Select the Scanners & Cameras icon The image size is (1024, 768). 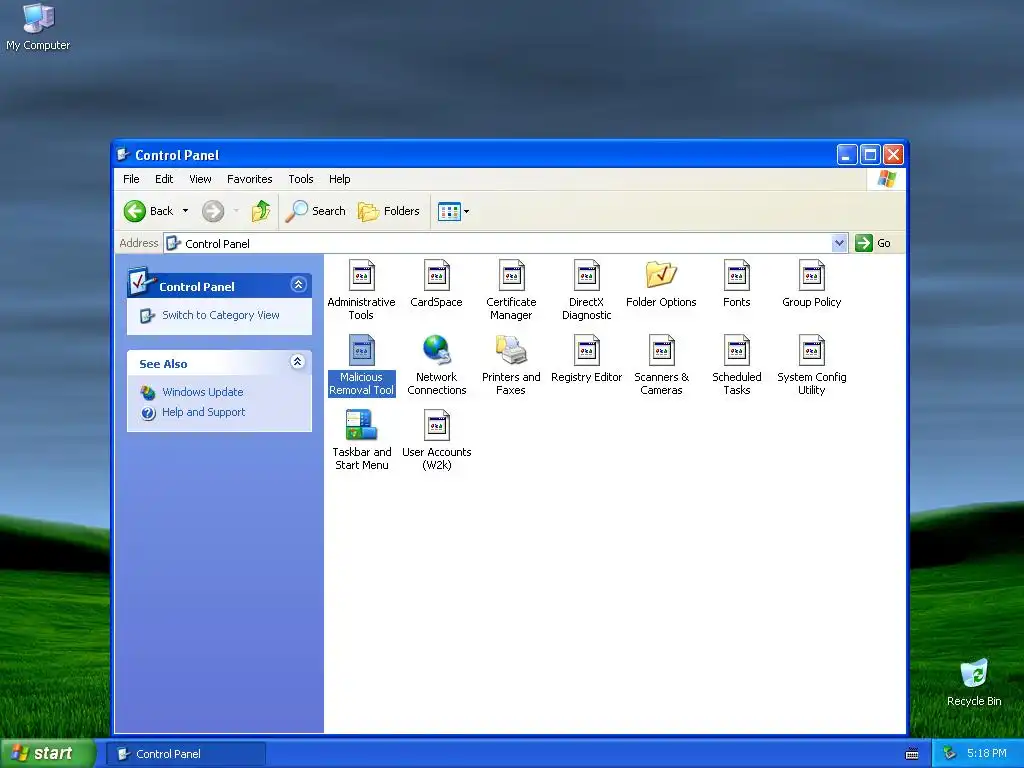click(662, 351)
